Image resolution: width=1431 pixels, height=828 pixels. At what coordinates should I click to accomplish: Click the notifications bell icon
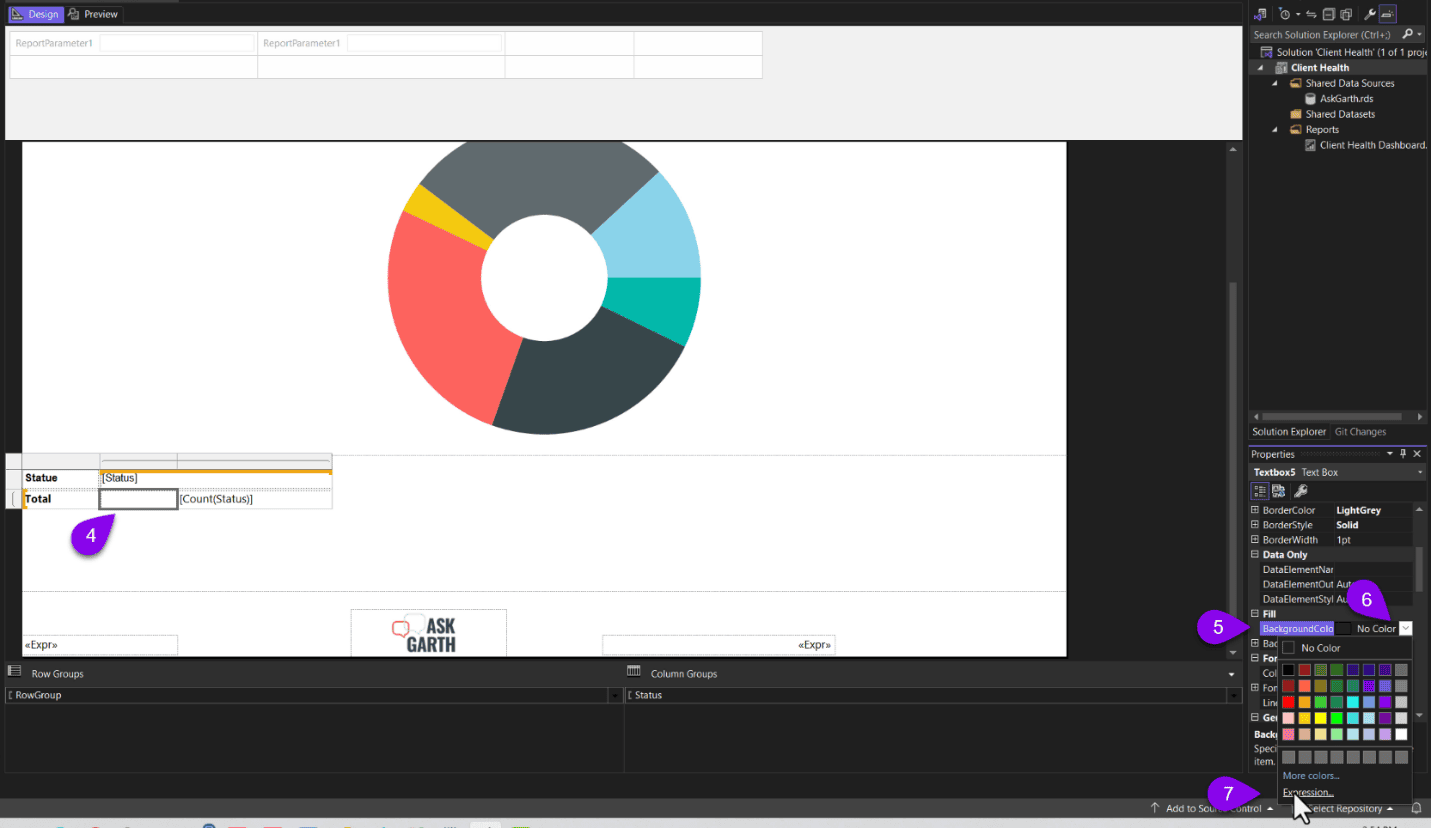pyautogui.click(x=1416, y=808)
